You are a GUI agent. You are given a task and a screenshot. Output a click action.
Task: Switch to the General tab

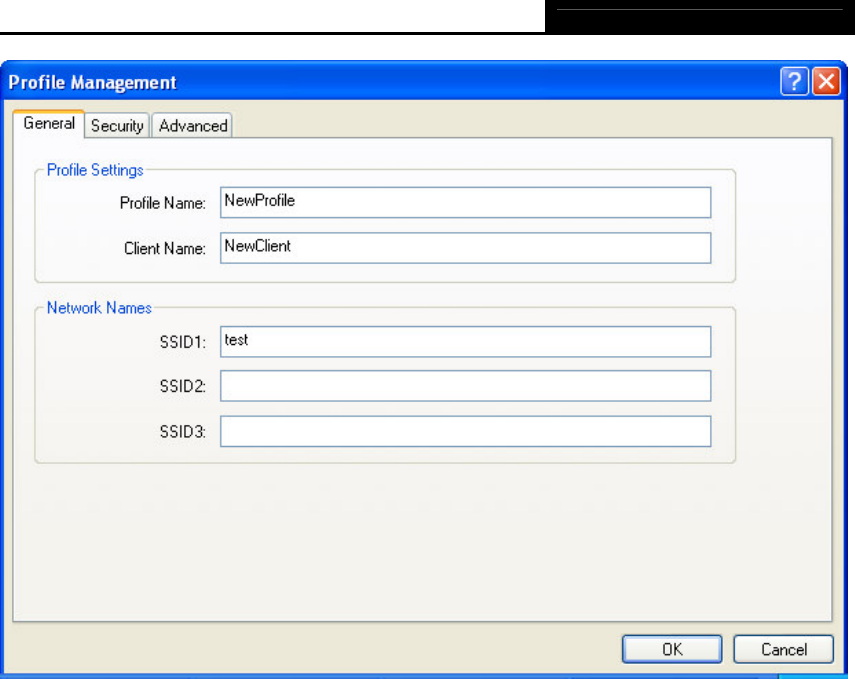pos(49,124)
